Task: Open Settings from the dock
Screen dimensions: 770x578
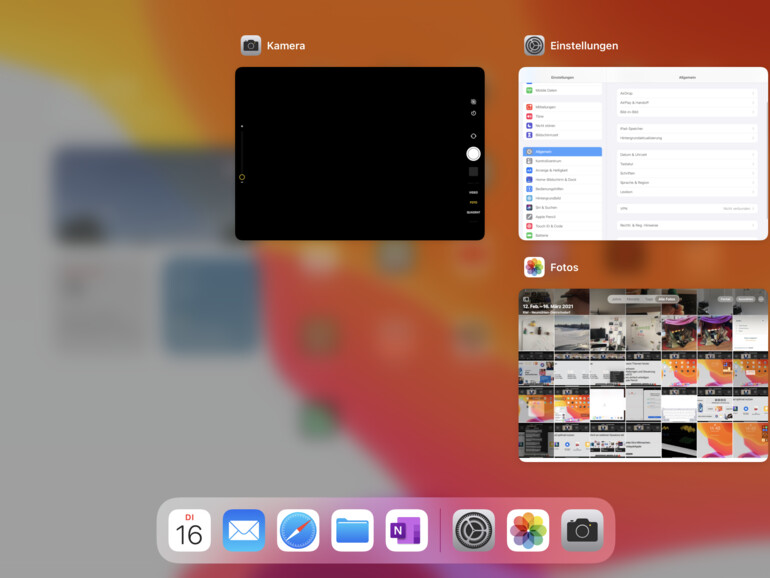Action: pos(473,530)
